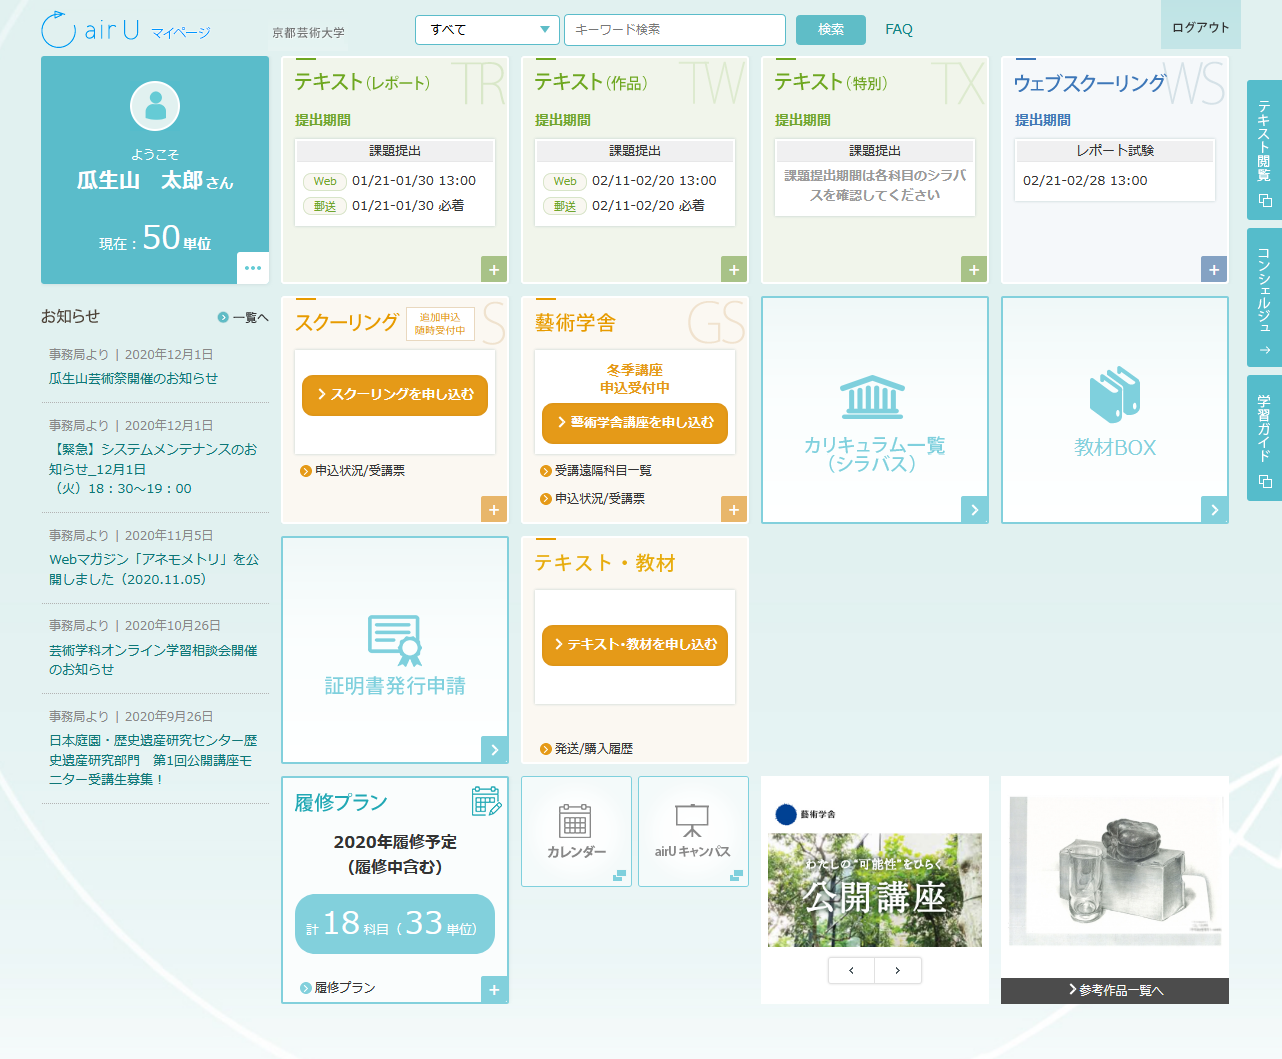Screen dimensions: 1282x1059
Task: Click the テキスト・教材を申し込む button
Action: tap(635, 645)
